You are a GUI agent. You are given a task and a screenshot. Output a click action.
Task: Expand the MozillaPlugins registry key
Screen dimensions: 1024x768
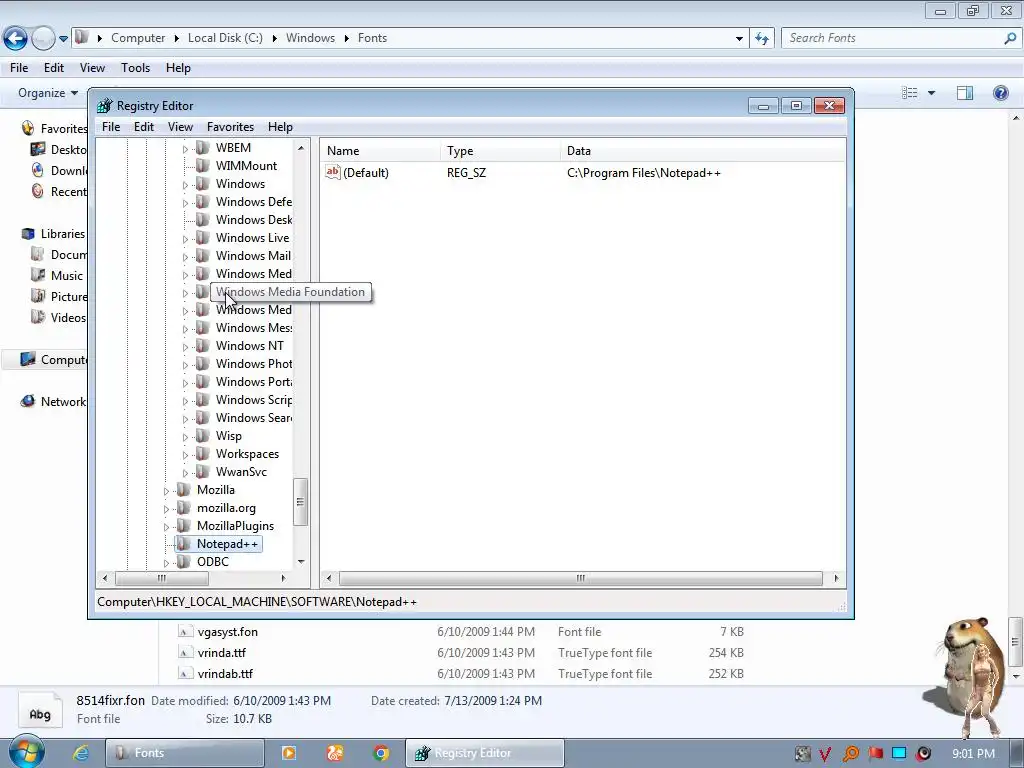[166, 527]
